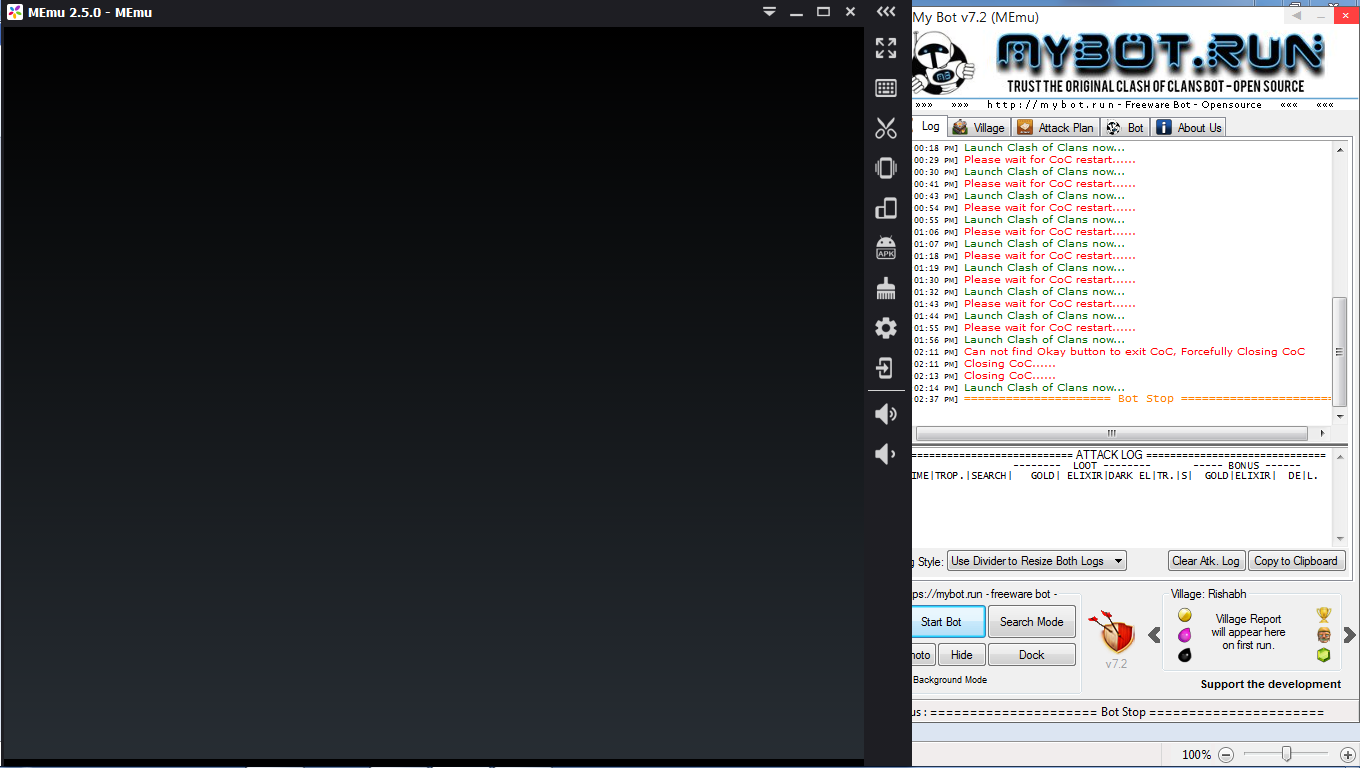Click the log horizontal scrollbar
This screenshot has height=768, width=1360.
(x=1111, y=434)
